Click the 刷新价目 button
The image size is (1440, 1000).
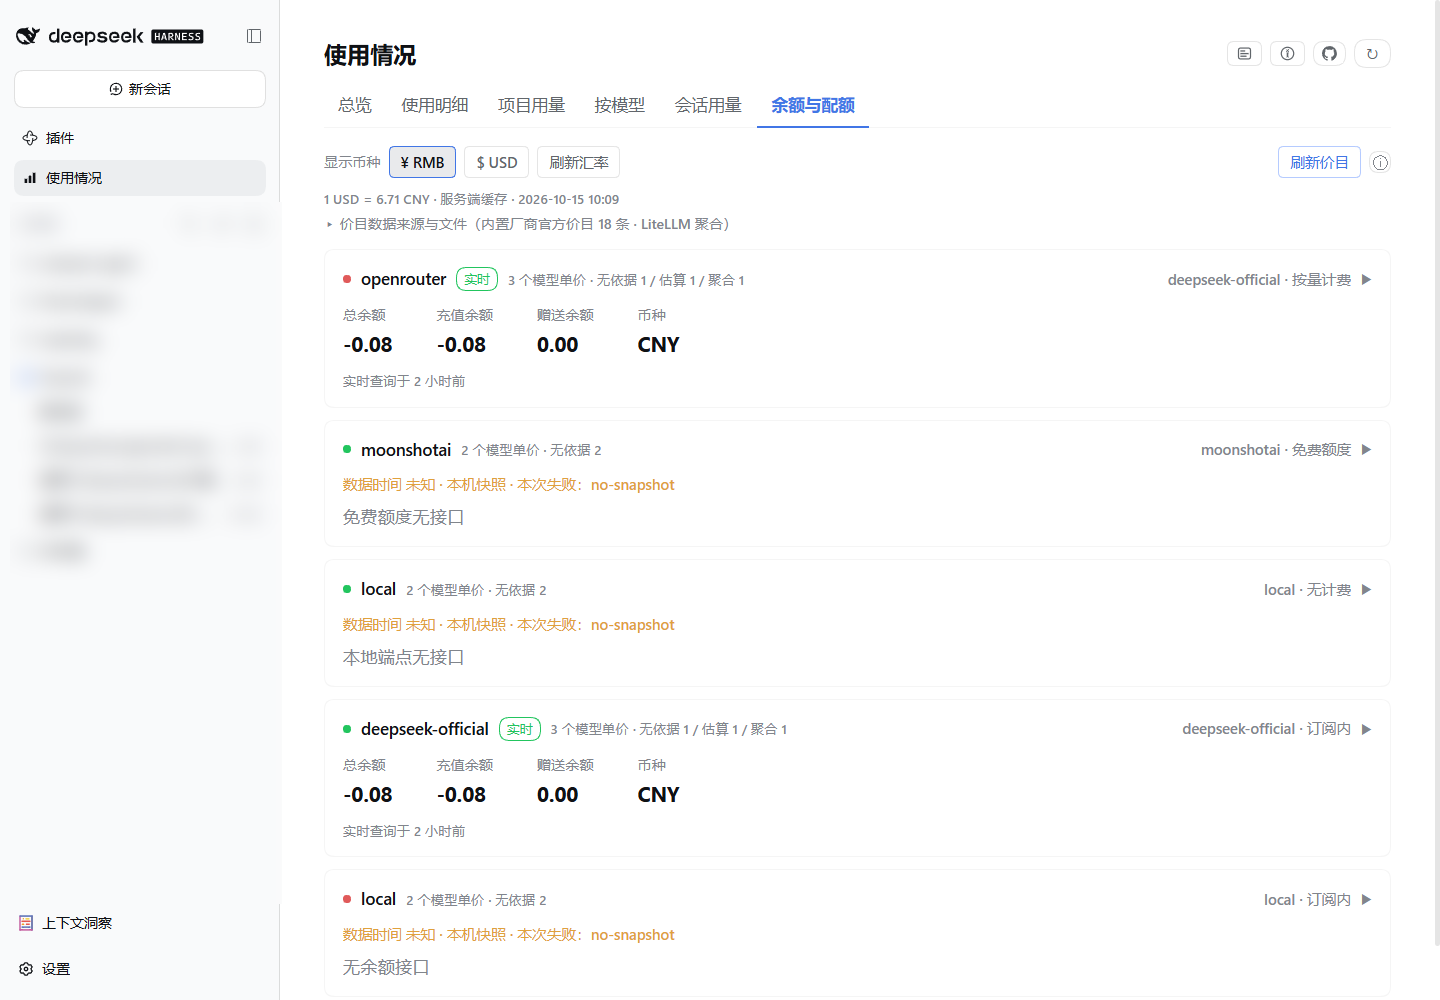[1319, 163]
